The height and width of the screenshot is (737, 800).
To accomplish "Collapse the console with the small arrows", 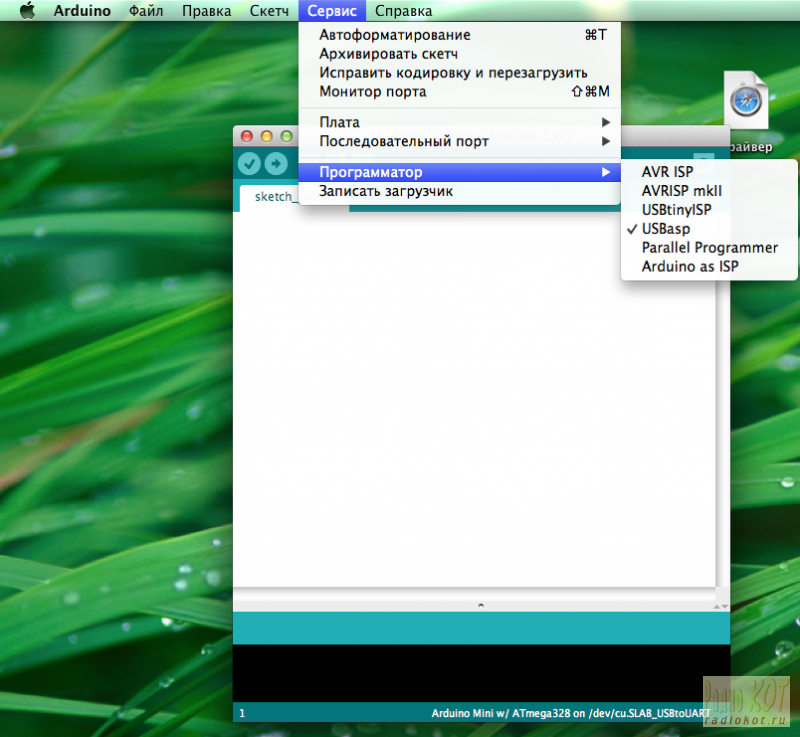I will (x=721, y=606).
